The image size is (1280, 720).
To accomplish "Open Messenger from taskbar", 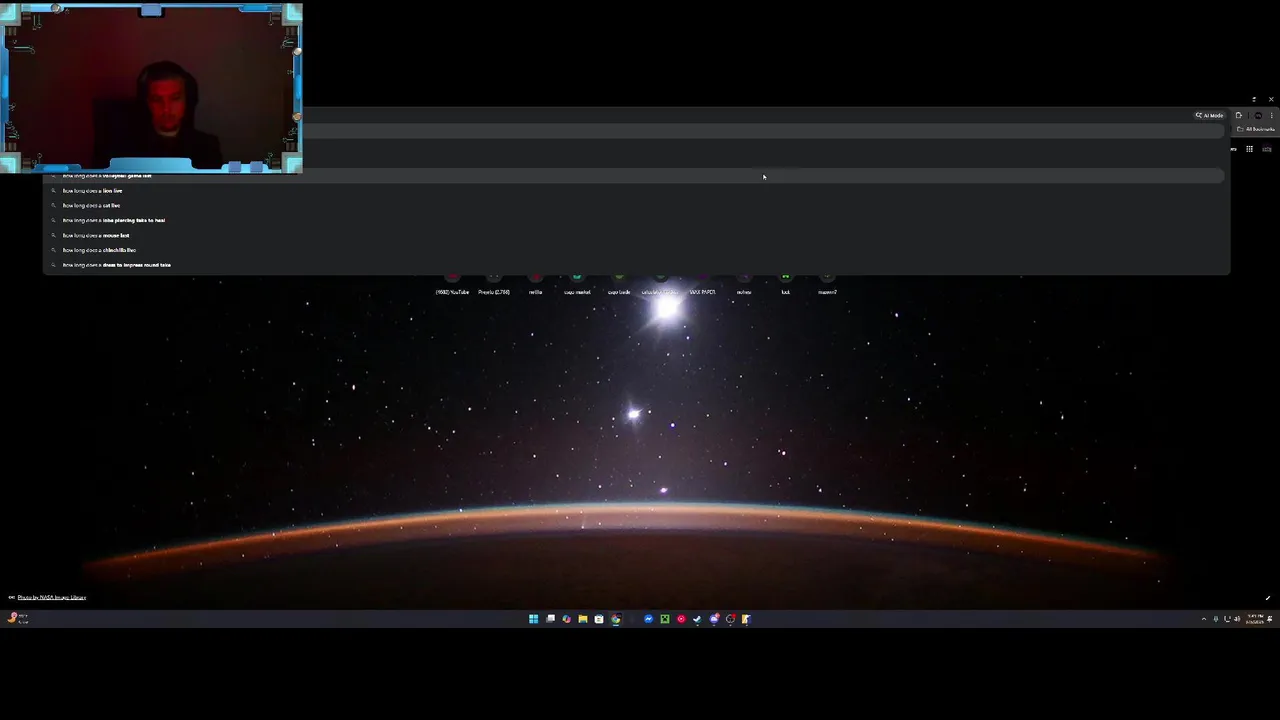I will pyautogui.click(x=648, y=619).
